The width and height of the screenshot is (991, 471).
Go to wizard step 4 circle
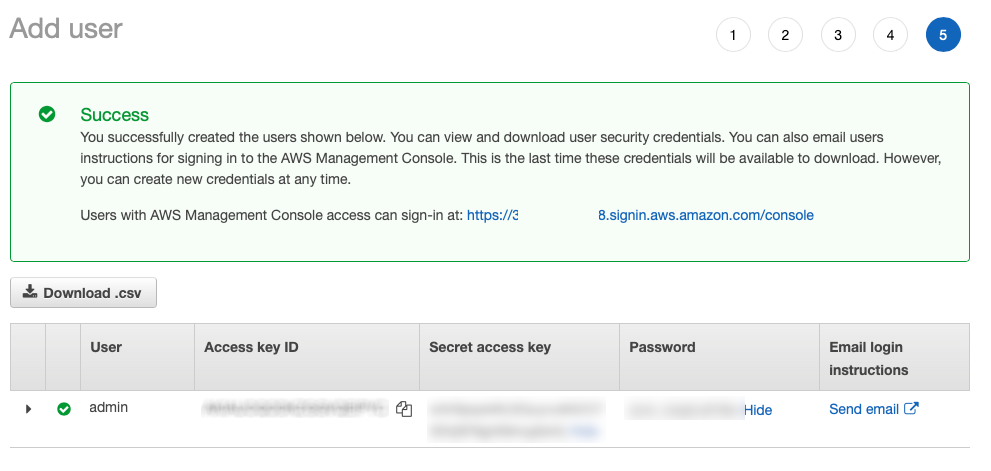tap(891, 35)
